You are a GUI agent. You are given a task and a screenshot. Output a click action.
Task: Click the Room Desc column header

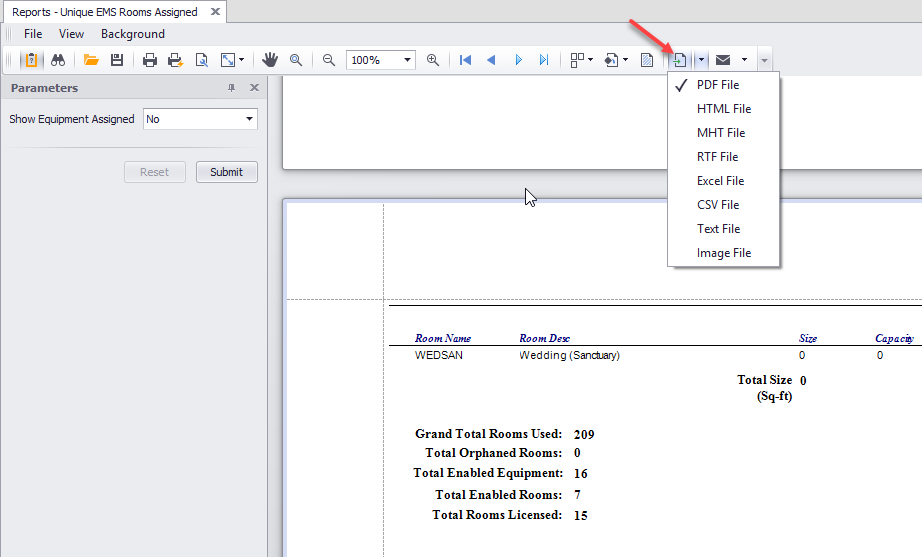pyautogui.click(x=544, y=338)
